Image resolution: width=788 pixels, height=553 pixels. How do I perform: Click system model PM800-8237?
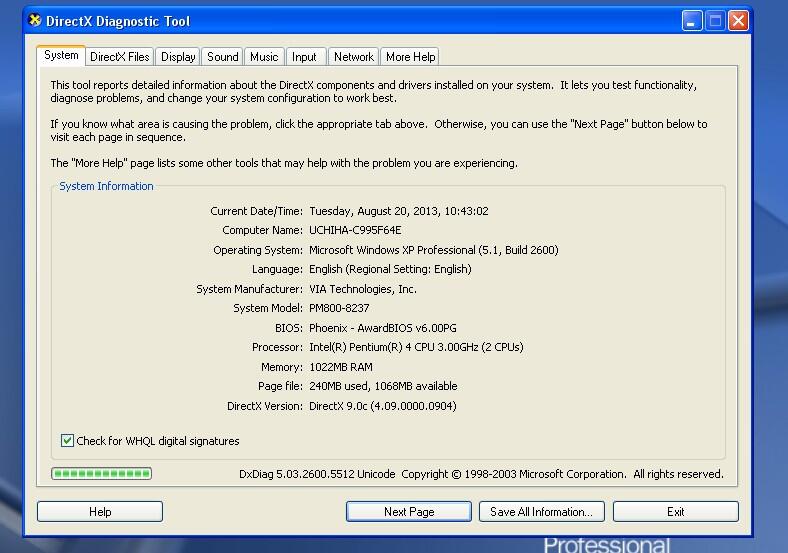339,308
